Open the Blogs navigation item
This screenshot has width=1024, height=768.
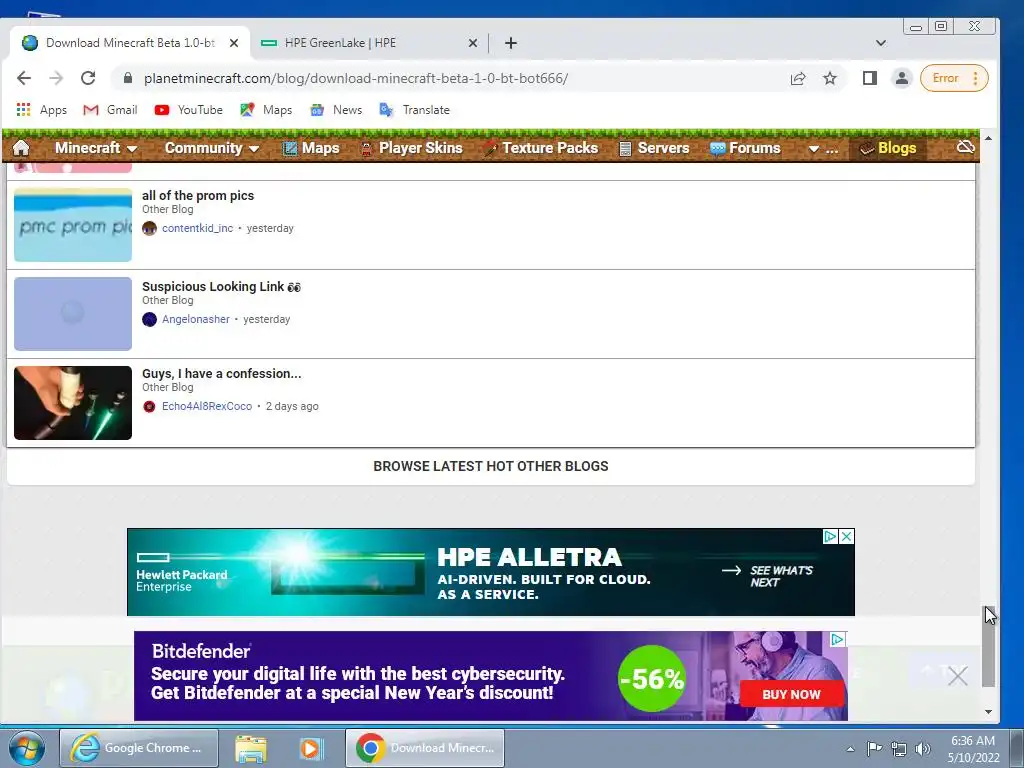pyautogui.click(x=888, y=148)
